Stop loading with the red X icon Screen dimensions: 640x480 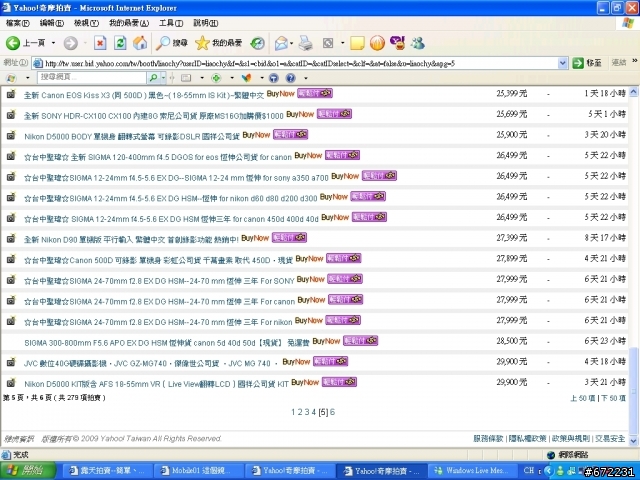100,43
